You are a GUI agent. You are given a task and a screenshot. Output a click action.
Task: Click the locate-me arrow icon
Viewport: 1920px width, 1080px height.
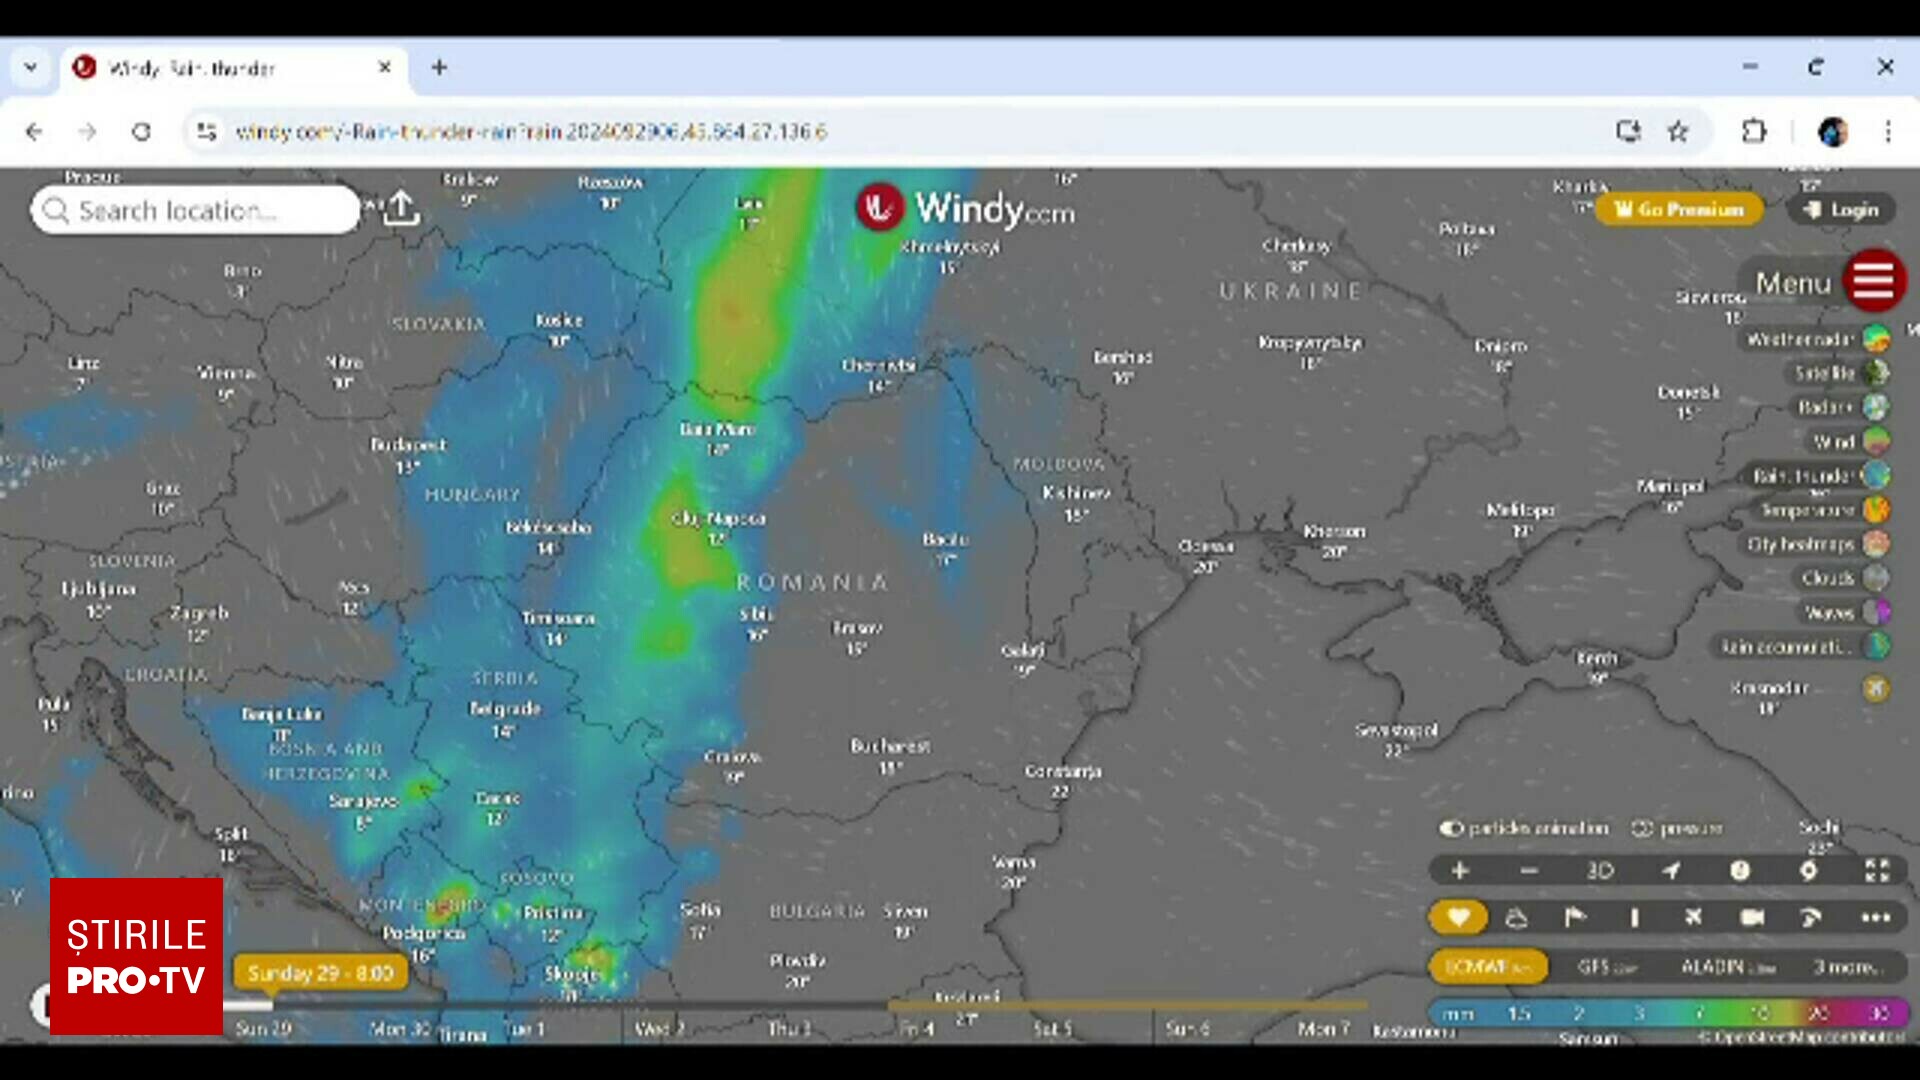(x=1671, y=870)
